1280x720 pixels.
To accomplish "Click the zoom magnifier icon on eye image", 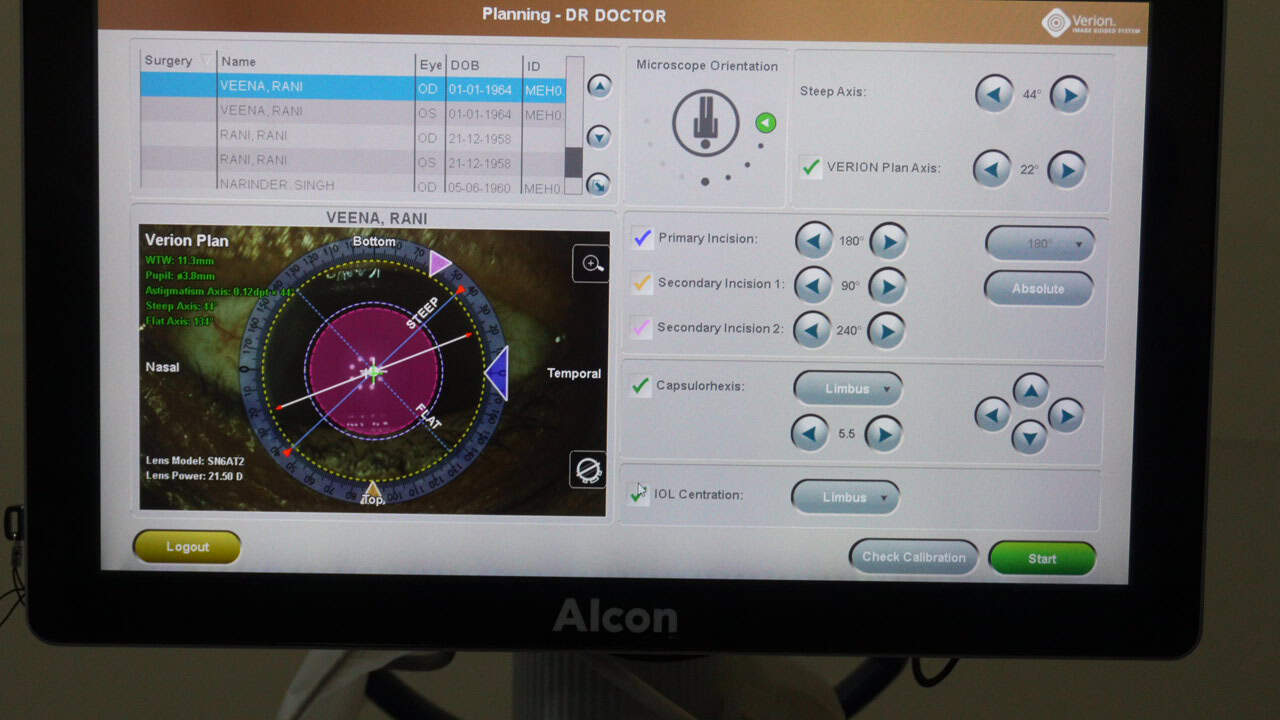I will click(x=591, y=264).
